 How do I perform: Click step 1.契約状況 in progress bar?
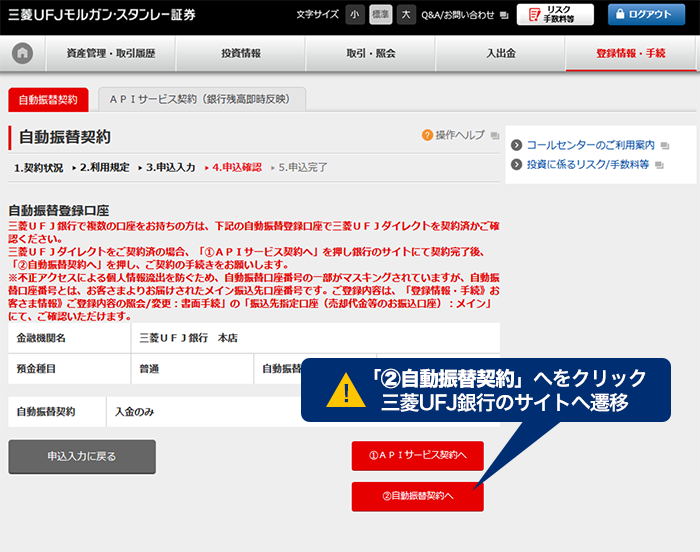click(38, 168)
